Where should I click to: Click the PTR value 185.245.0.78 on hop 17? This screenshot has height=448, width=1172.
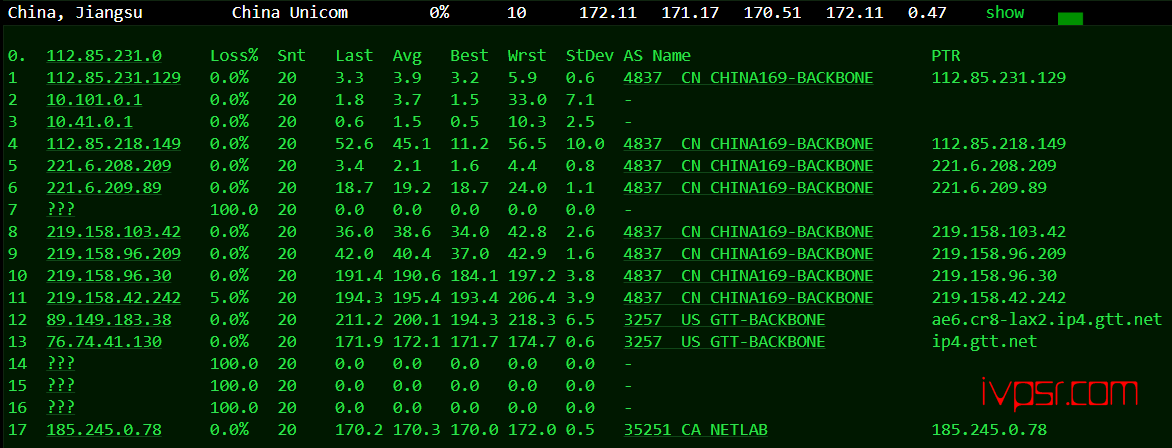(989, 431)
